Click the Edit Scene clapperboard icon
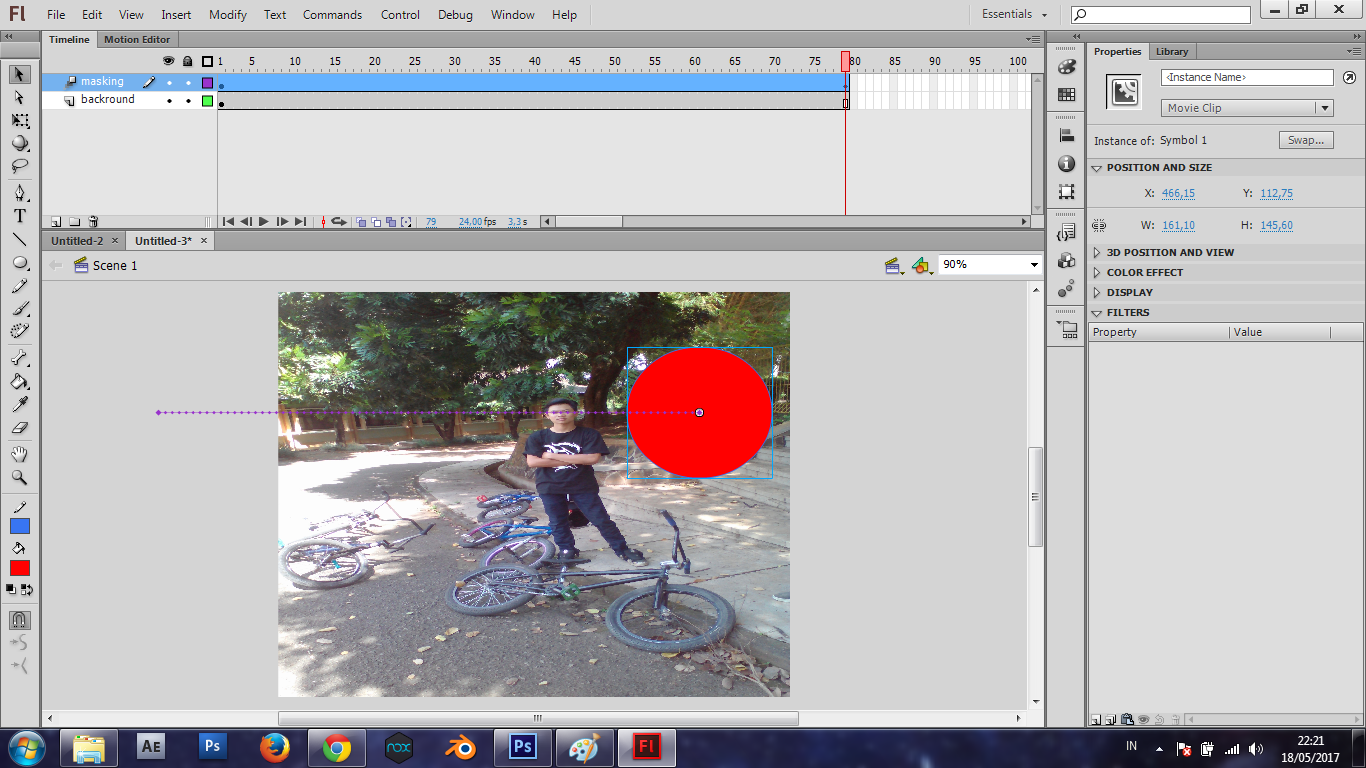The width and height of the screenshot is (1366, 768). click(894, 265)
